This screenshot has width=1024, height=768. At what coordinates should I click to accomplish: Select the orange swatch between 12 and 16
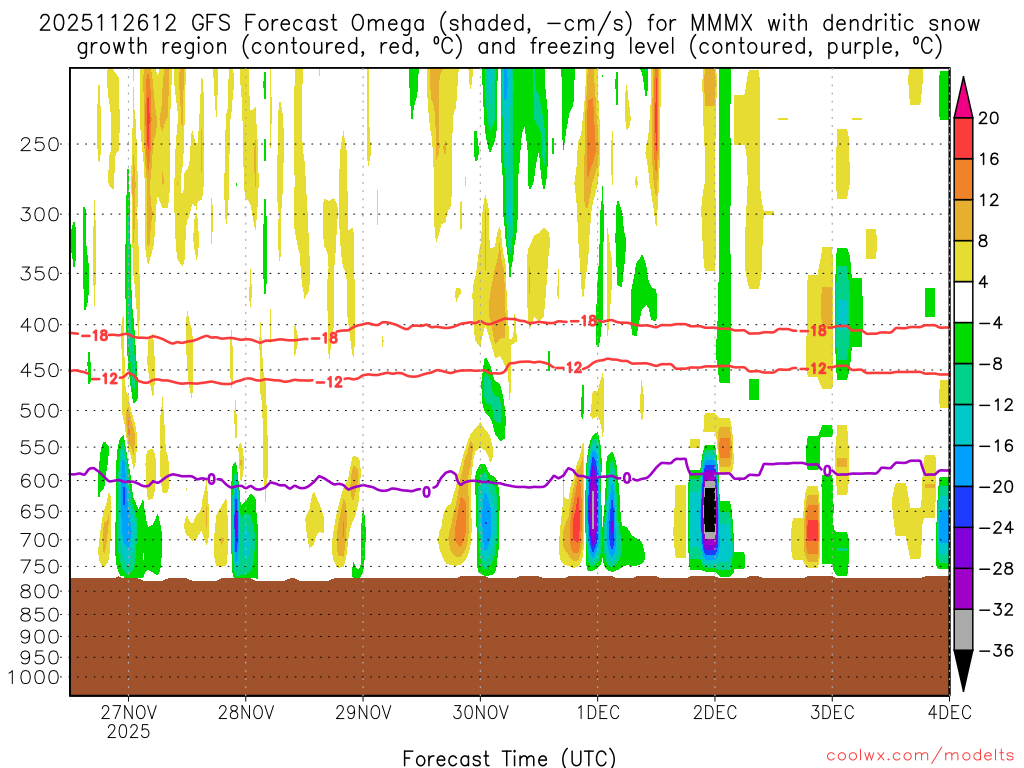coord(964,179)
